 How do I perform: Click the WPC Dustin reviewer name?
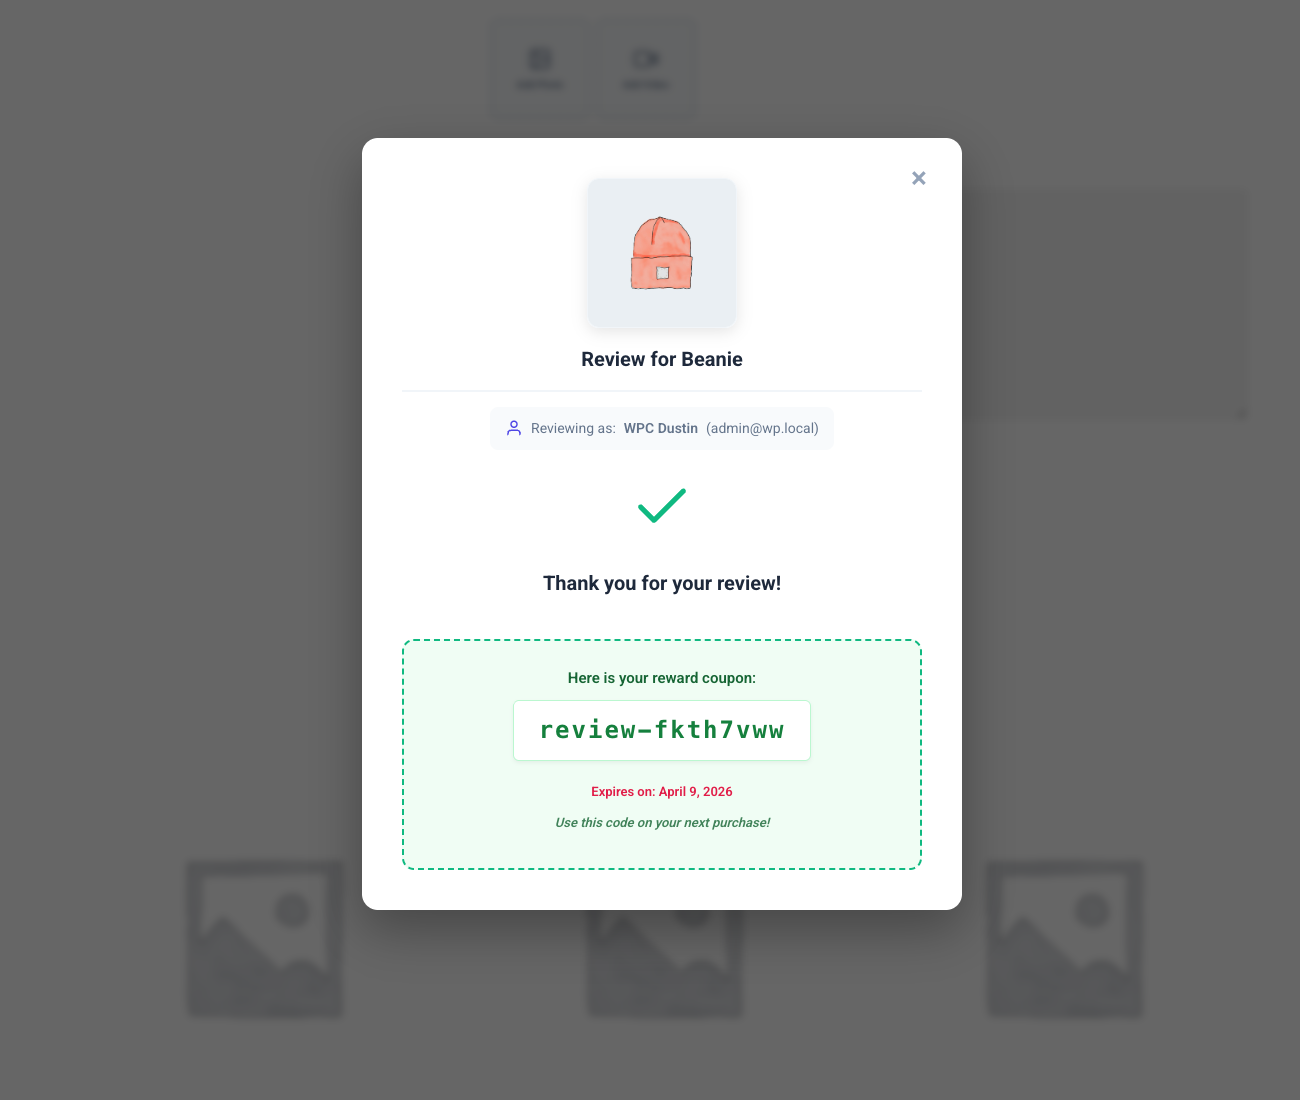point(661,428)
